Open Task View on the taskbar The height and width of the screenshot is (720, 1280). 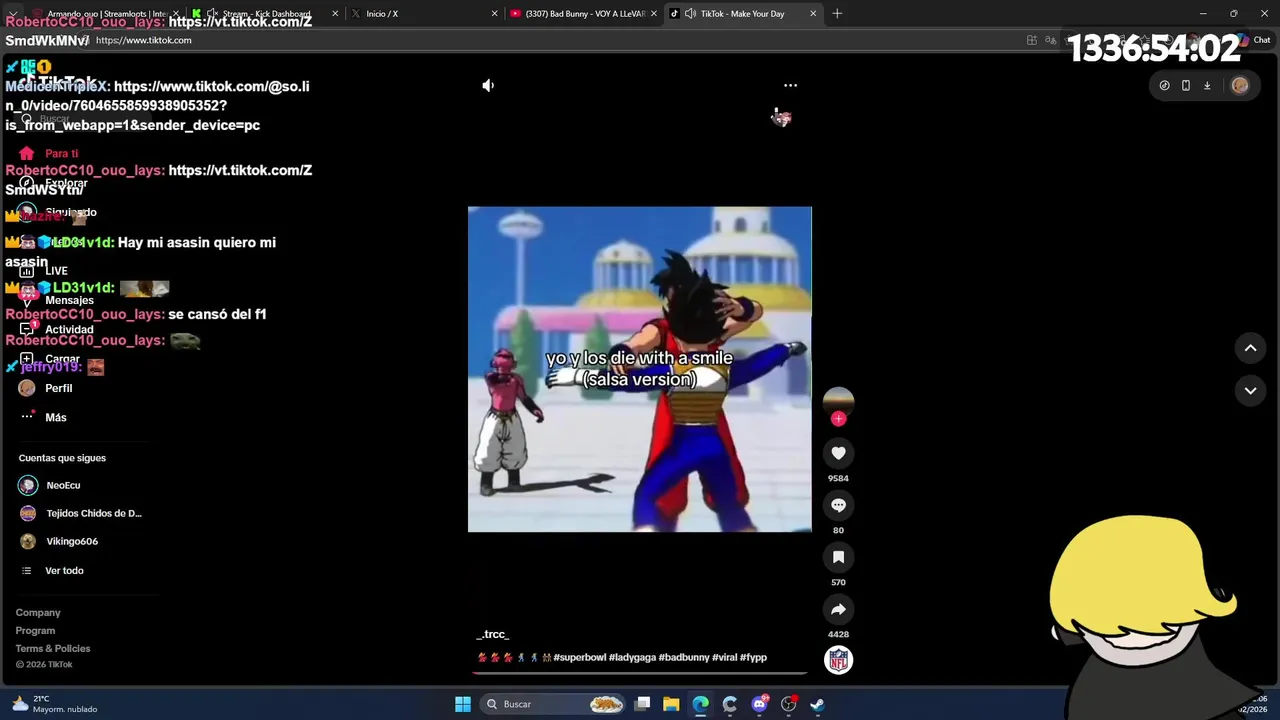pyautogui.click(x=642, y=704)
